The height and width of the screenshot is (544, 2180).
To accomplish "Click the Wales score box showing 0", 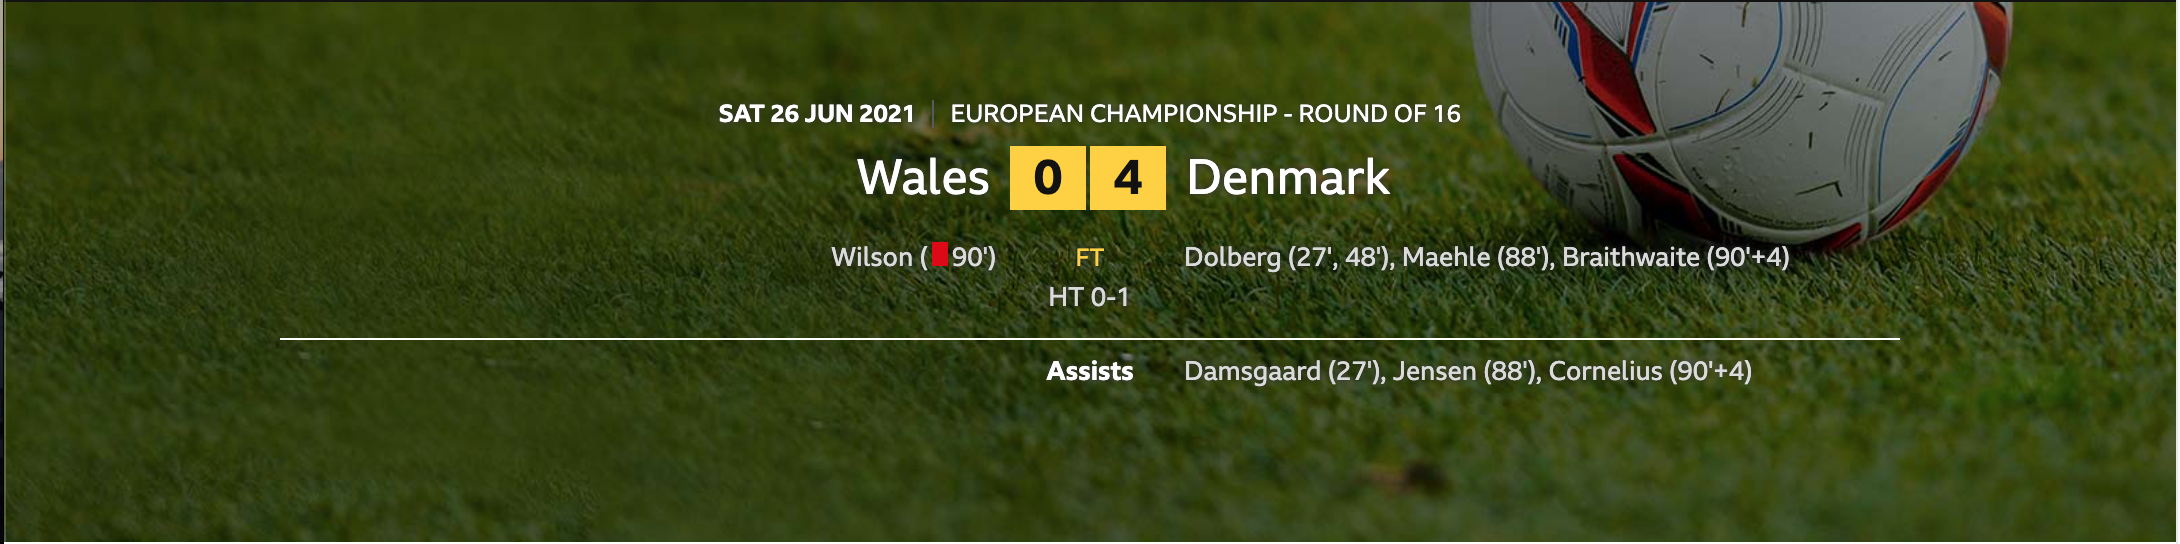I will pyautogui.click(x=1047, y=178).
